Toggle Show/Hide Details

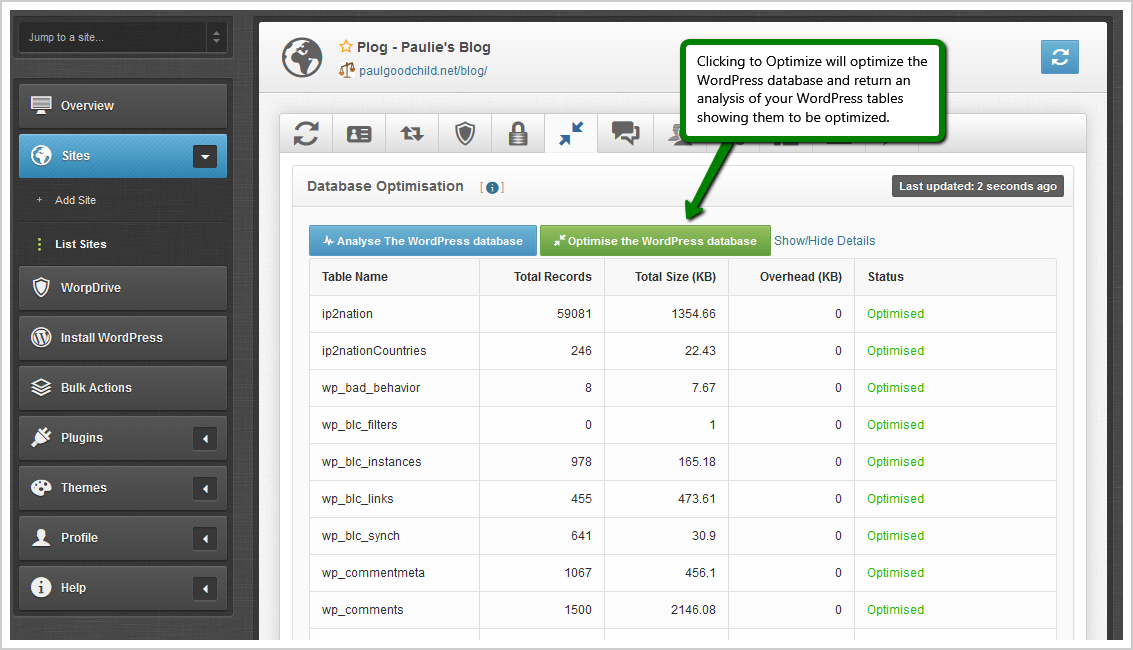pos(824,240)
